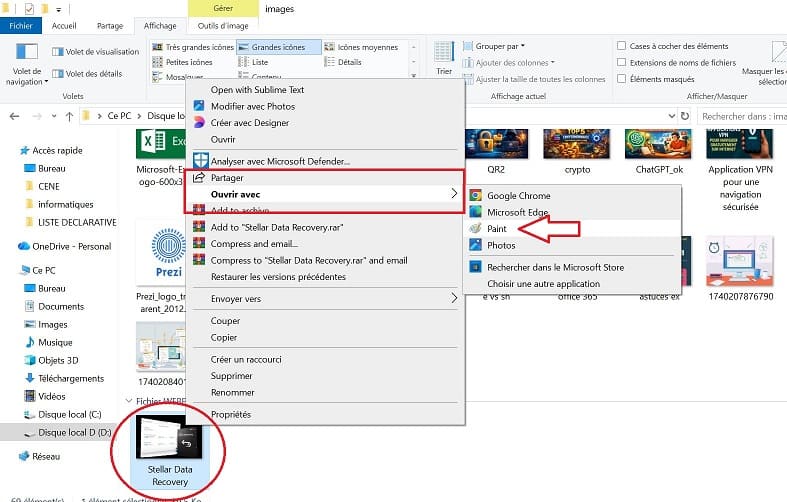The image size is (787, 502).
Task: Select Grandes icônes layout
Action: point(279,47)
